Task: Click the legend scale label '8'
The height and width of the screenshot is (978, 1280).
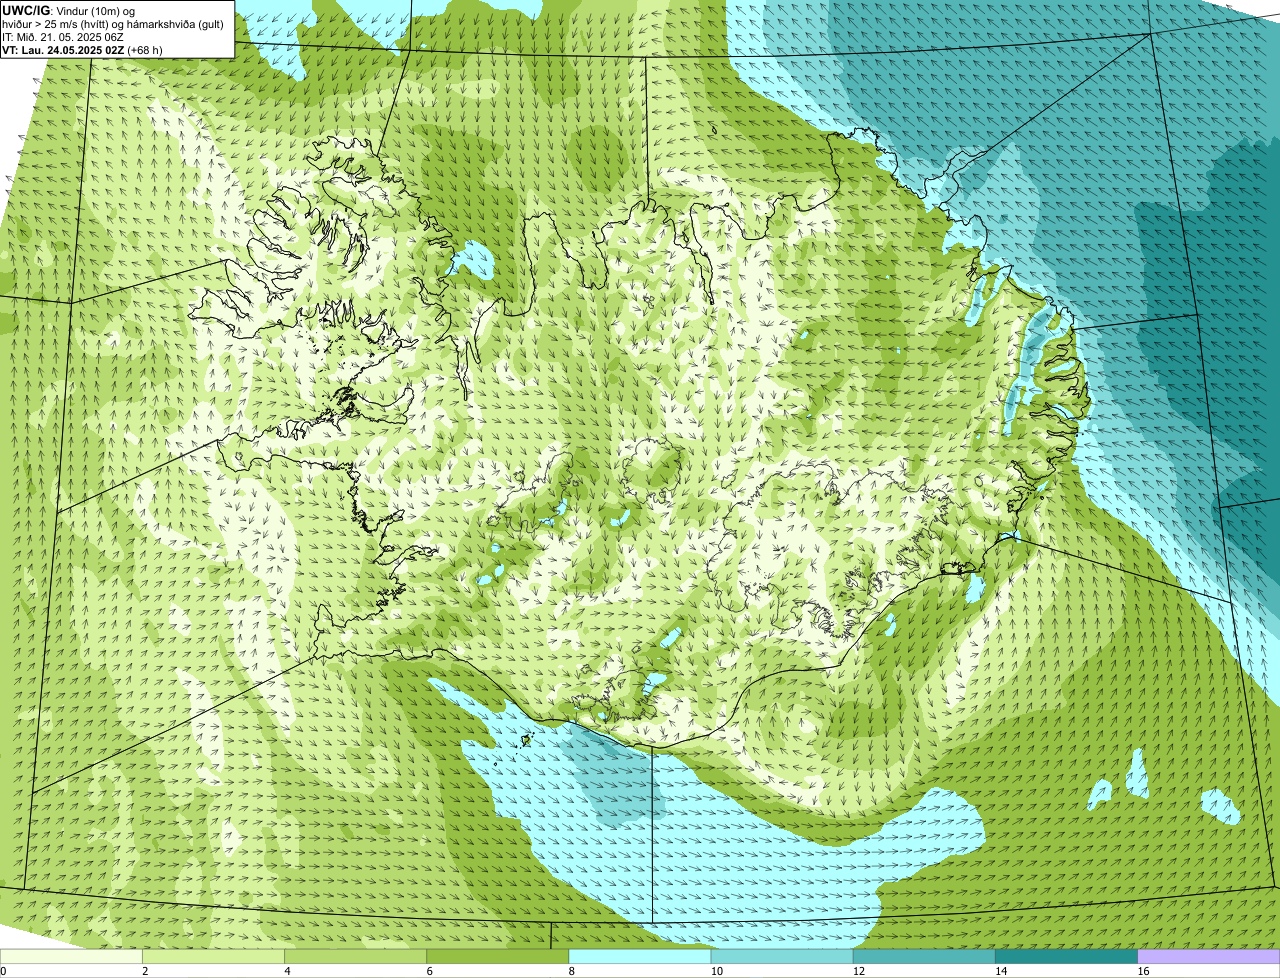Action: point(571,971)
